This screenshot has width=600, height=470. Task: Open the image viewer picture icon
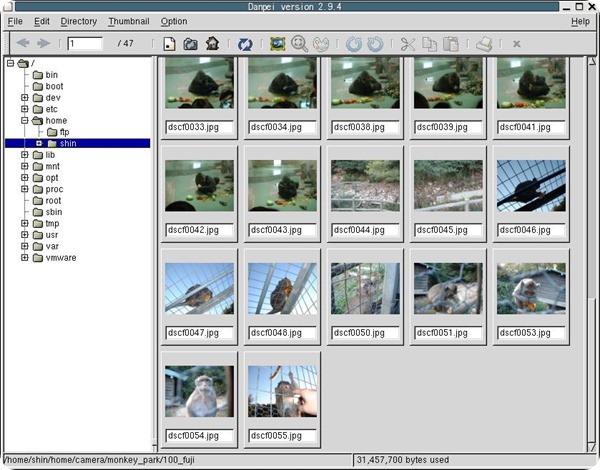278,44
